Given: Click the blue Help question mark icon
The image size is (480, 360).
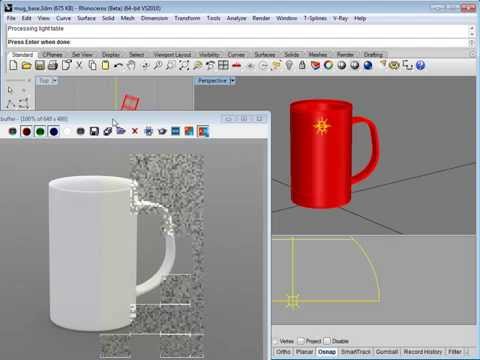Looking at the screenshot, I should 421,65.
